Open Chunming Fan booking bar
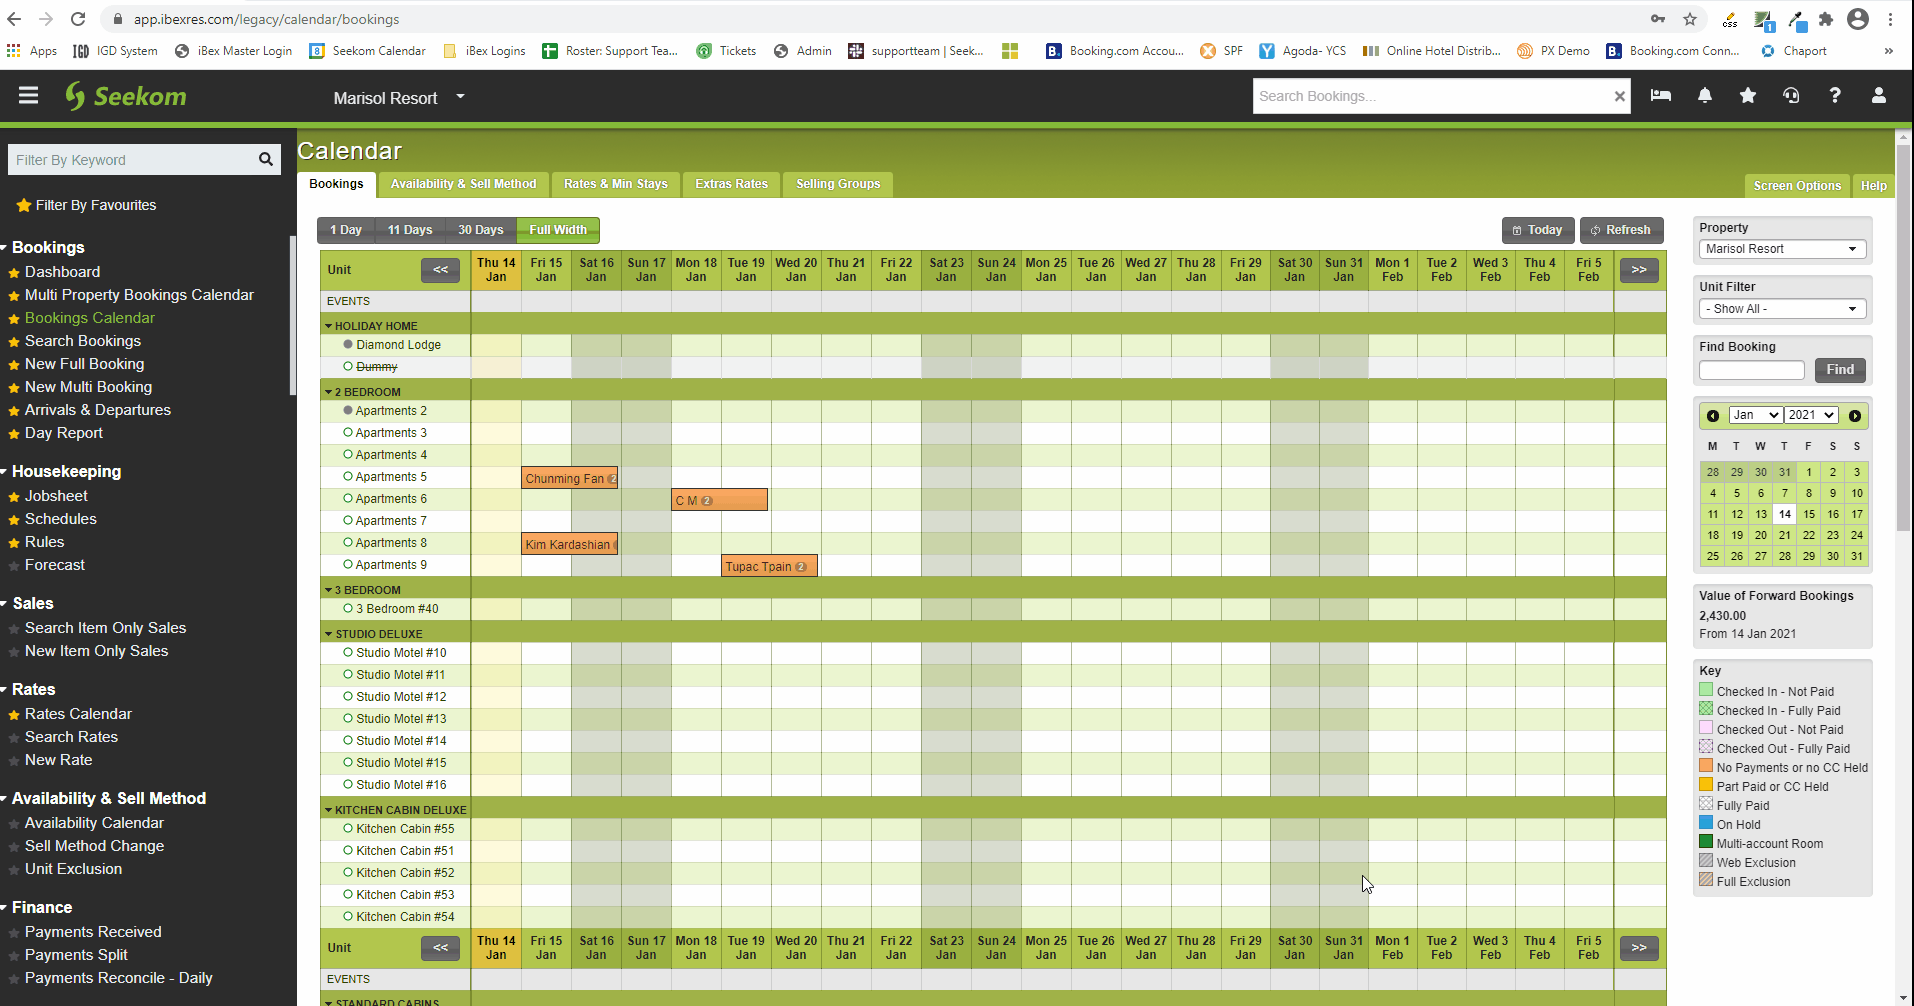The height and width of the screenshot is (1006, 1914). [570, 478]
